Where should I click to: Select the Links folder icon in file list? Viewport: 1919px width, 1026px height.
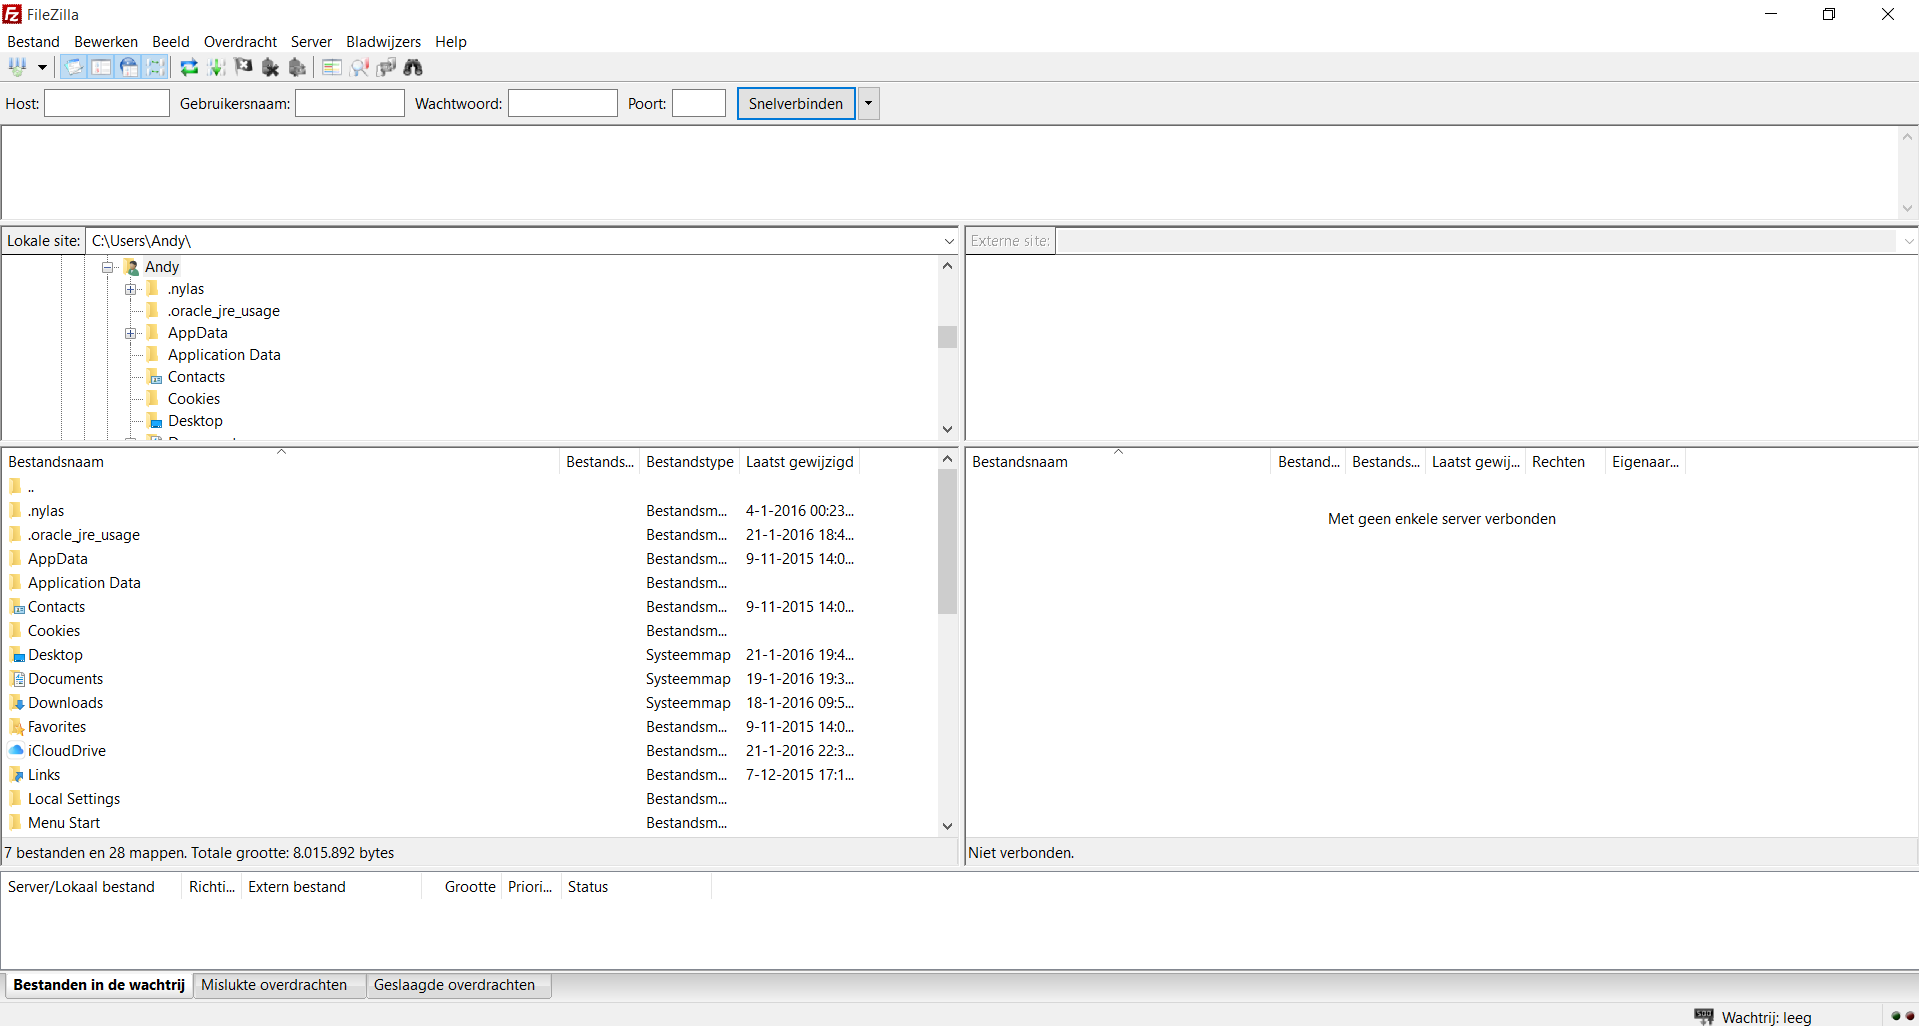tap(16, 774)
